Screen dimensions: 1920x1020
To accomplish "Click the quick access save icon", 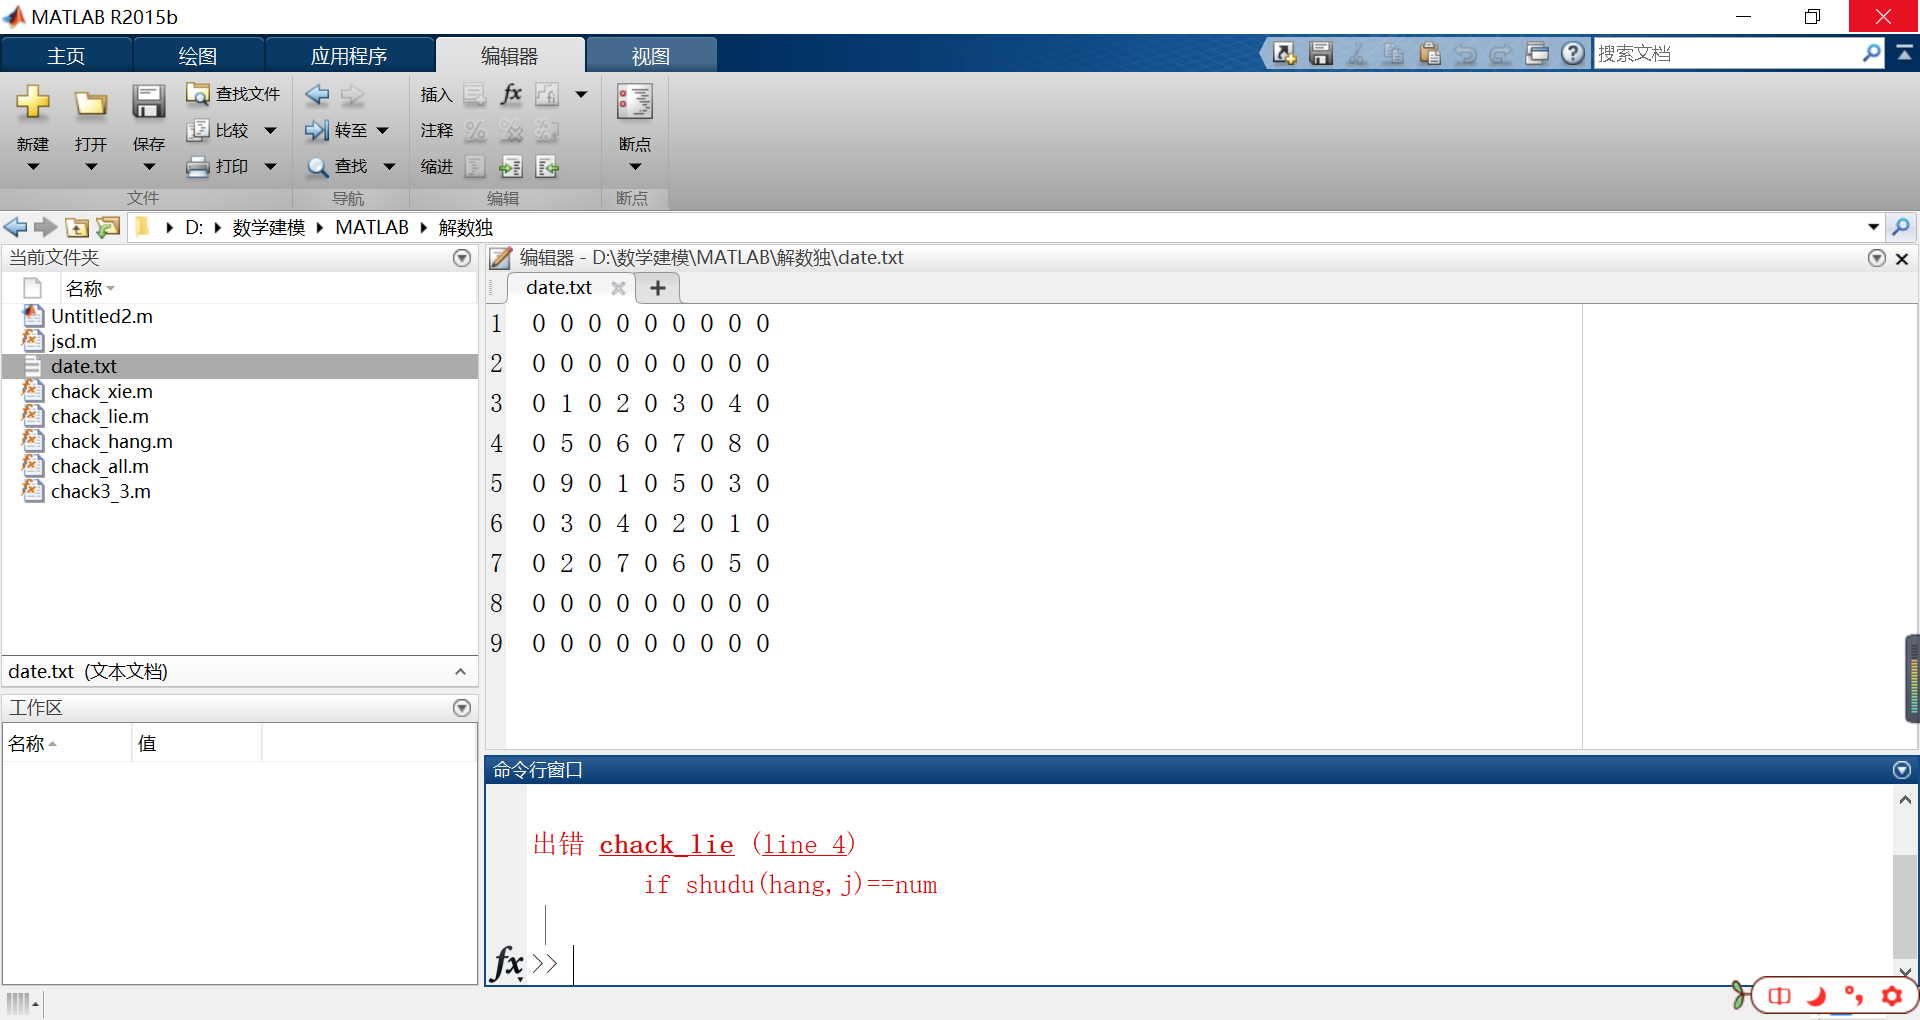I will [1321, 54].
